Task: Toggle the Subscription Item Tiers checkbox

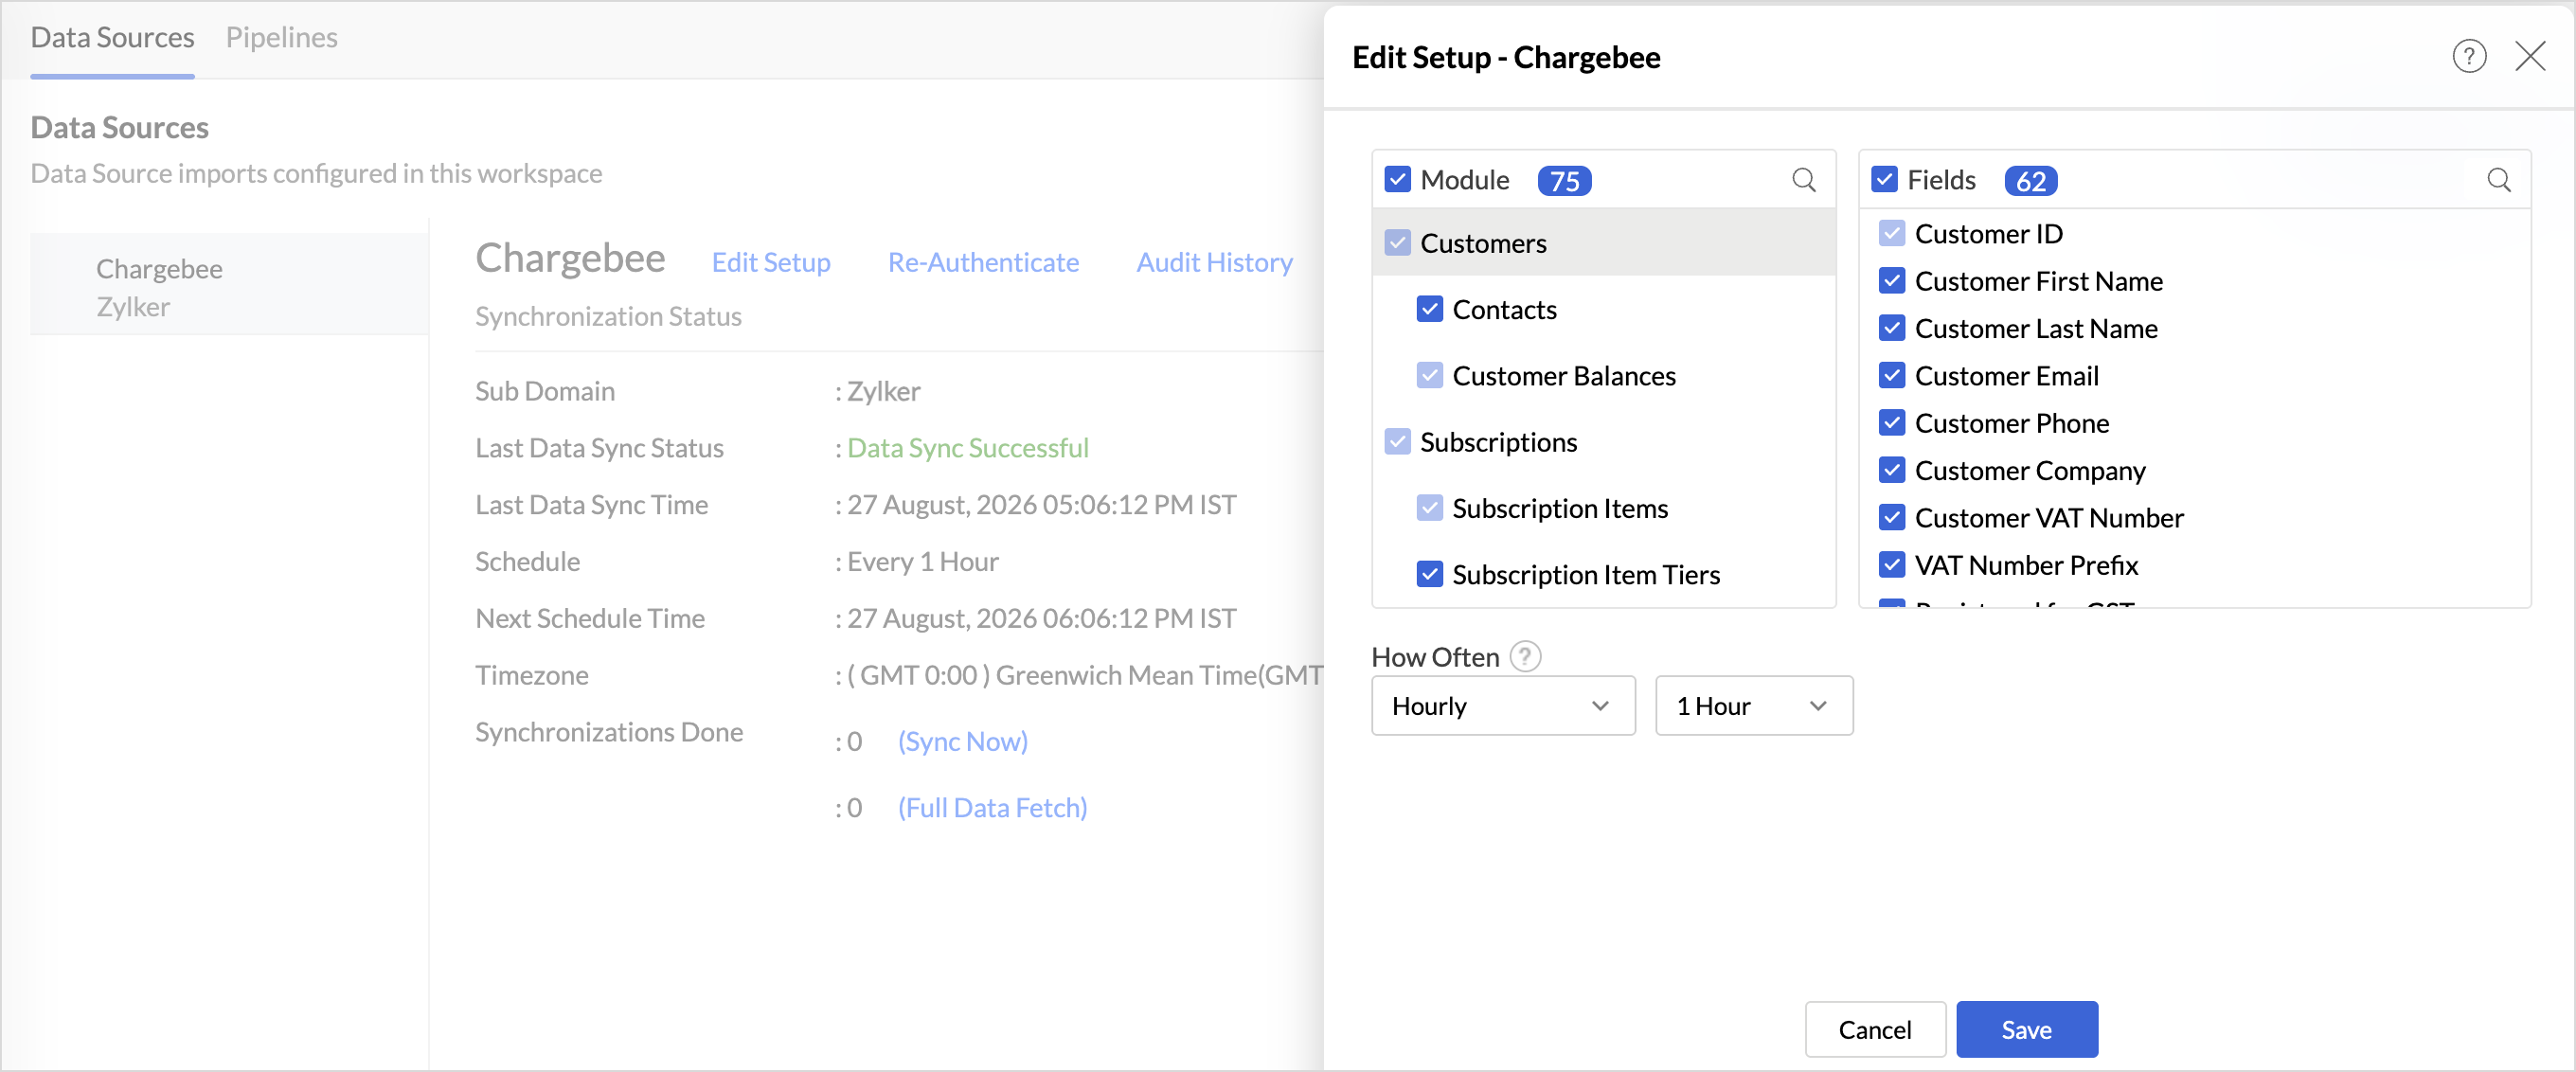Action: (x=1429, y=574)
